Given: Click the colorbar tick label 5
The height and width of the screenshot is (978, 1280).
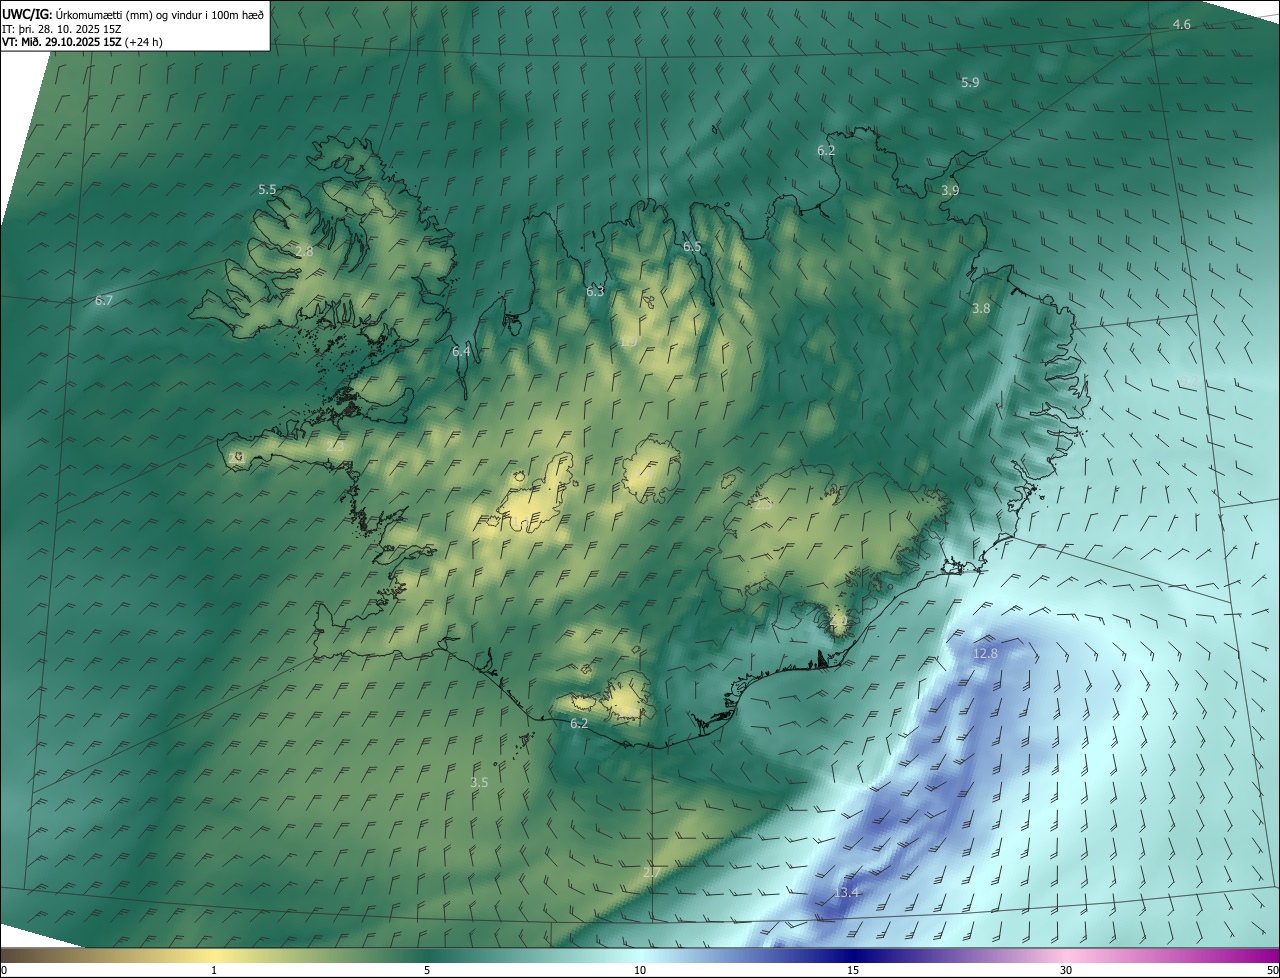Looking at the screenshot, I should tap(427, 970).
